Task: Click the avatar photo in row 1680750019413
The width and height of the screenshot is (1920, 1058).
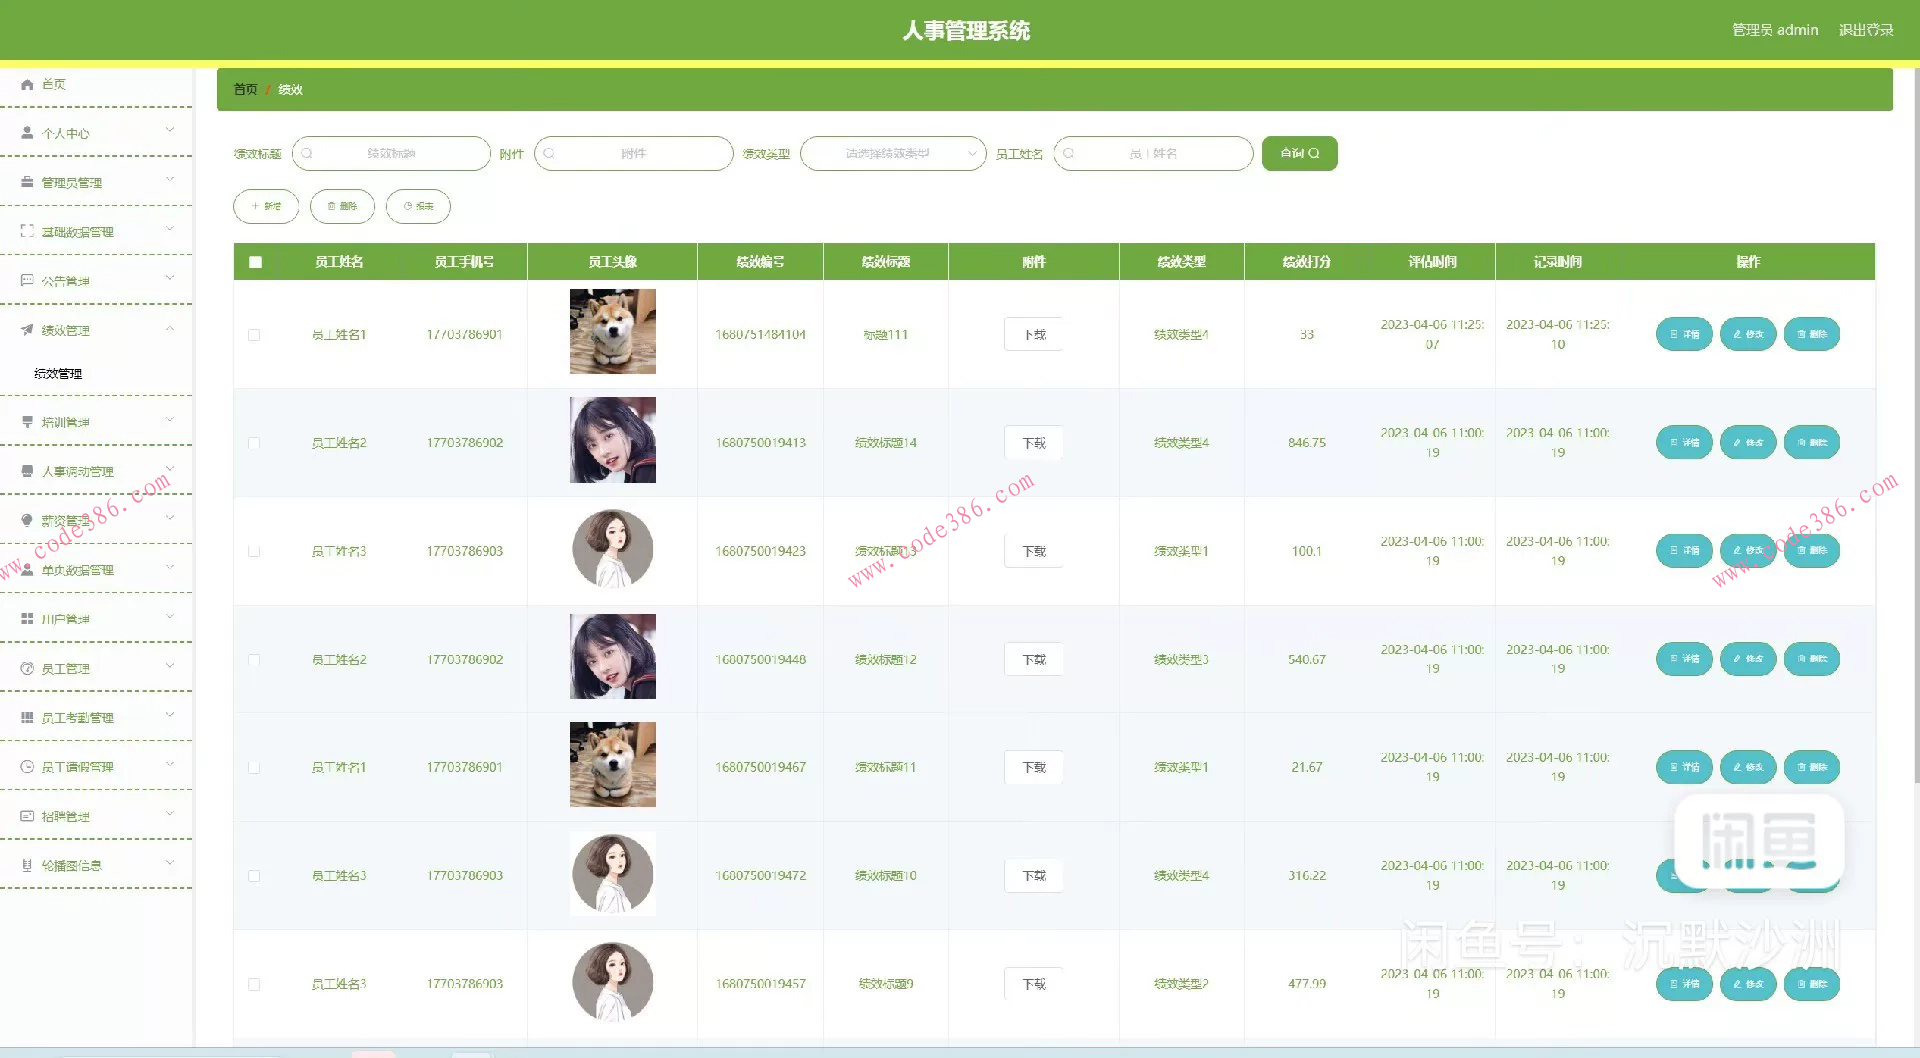Action: (613, 440)
